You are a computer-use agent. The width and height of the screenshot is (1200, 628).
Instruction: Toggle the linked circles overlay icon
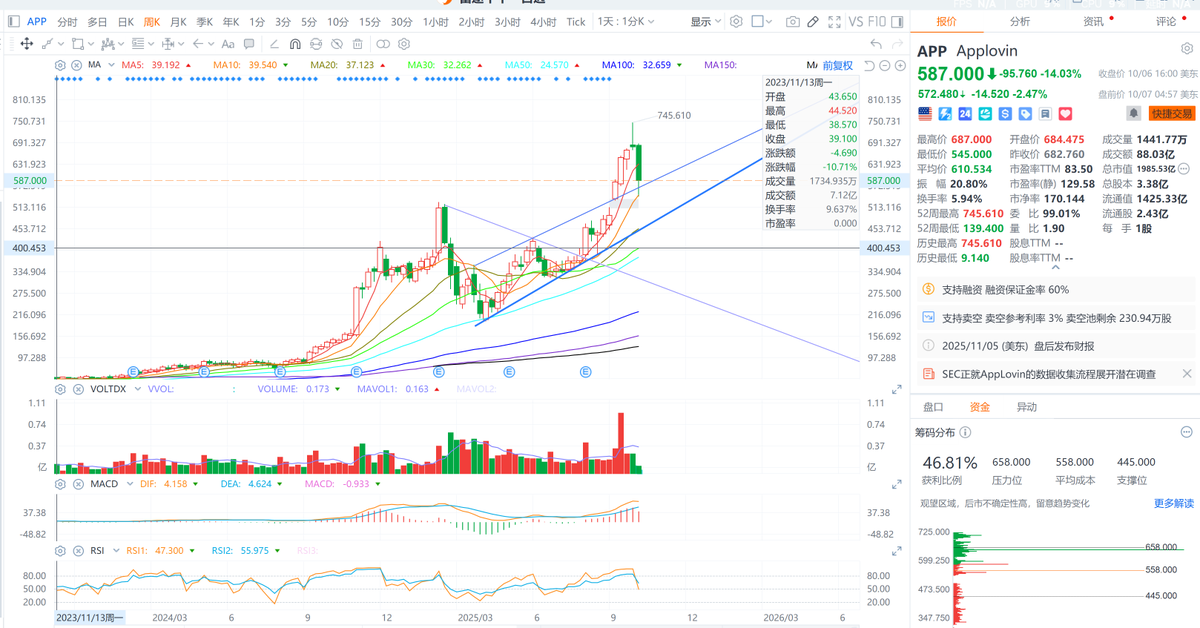(383, 44)
